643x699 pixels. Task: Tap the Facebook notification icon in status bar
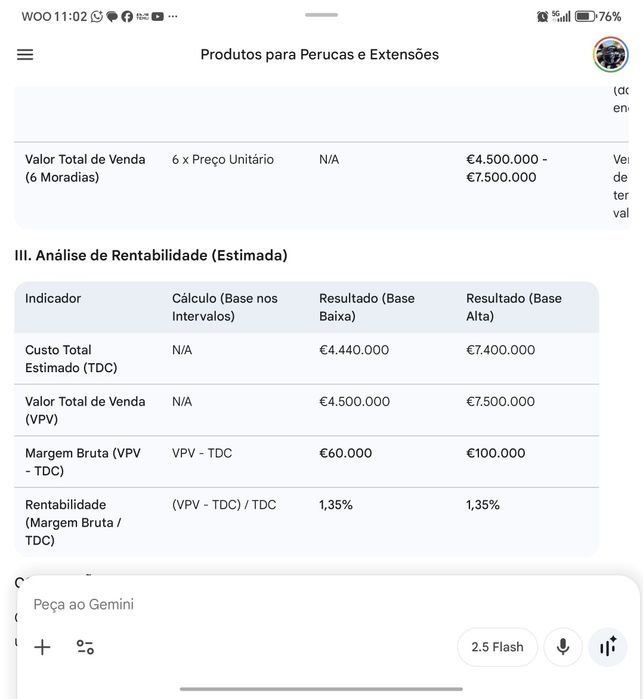(127, 17)
